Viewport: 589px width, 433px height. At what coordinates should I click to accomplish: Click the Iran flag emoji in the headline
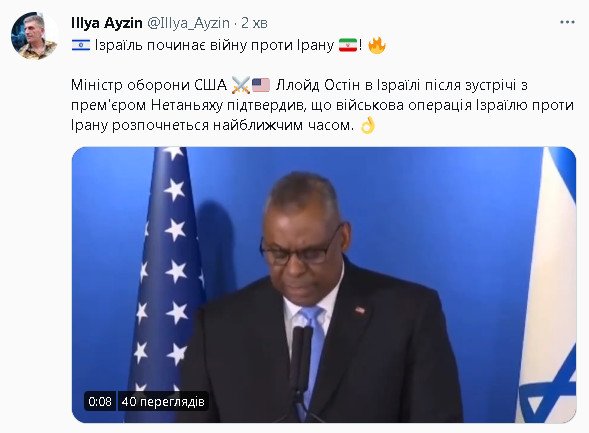click(347, 45)
